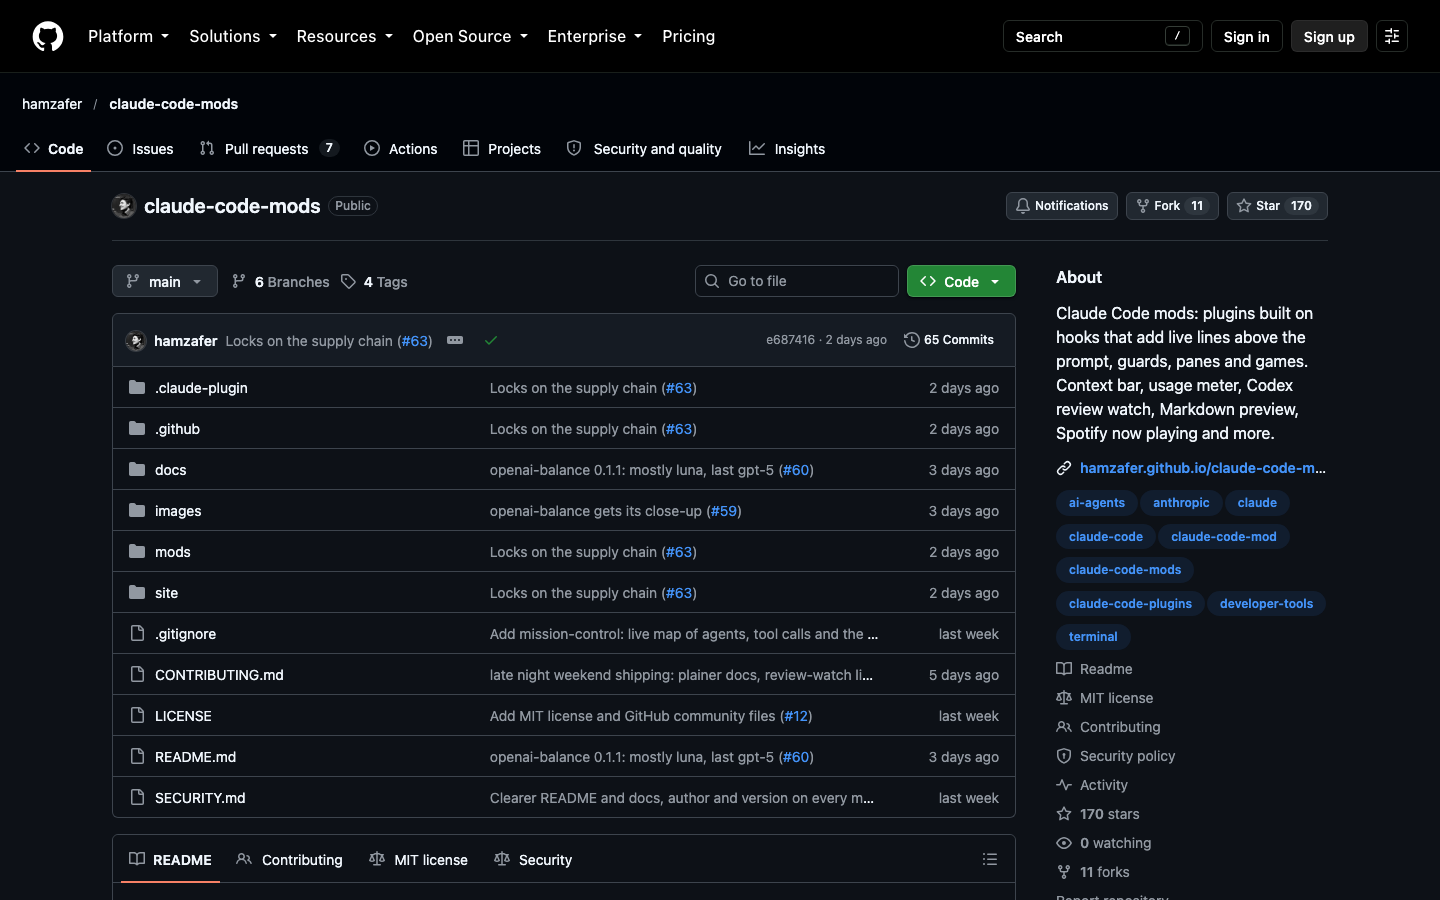
Task: Open Notifications for this repository
Action: pos(1062,206)
